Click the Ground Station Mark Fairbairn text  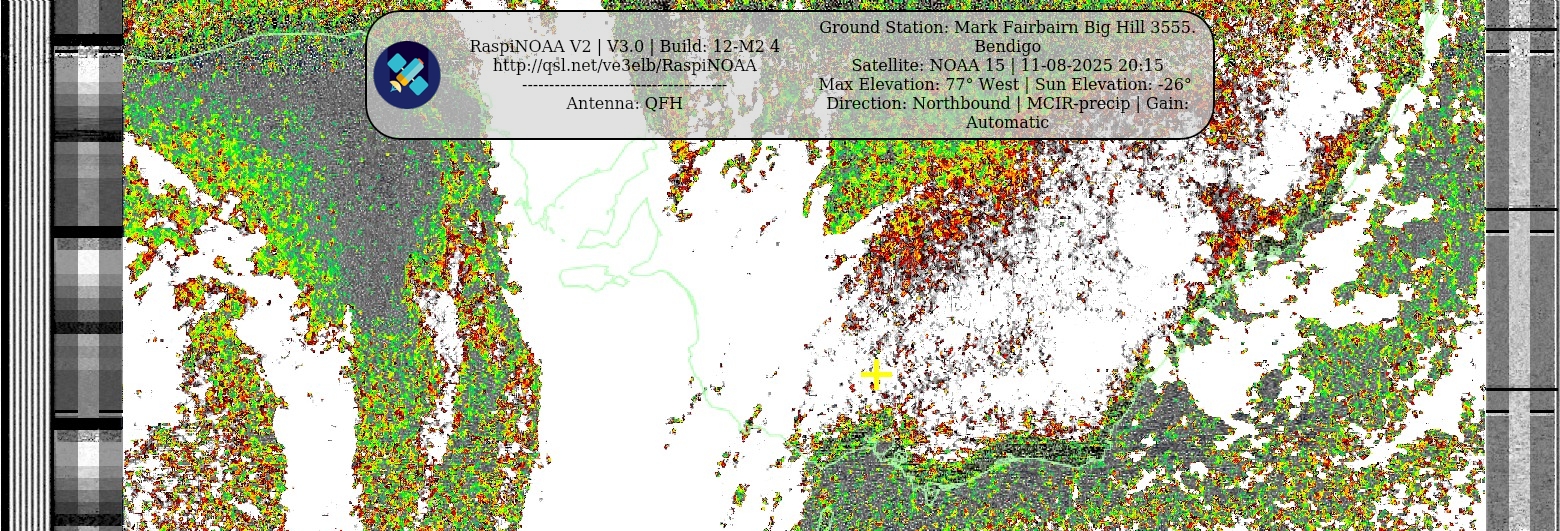(x=1006, y=27)
